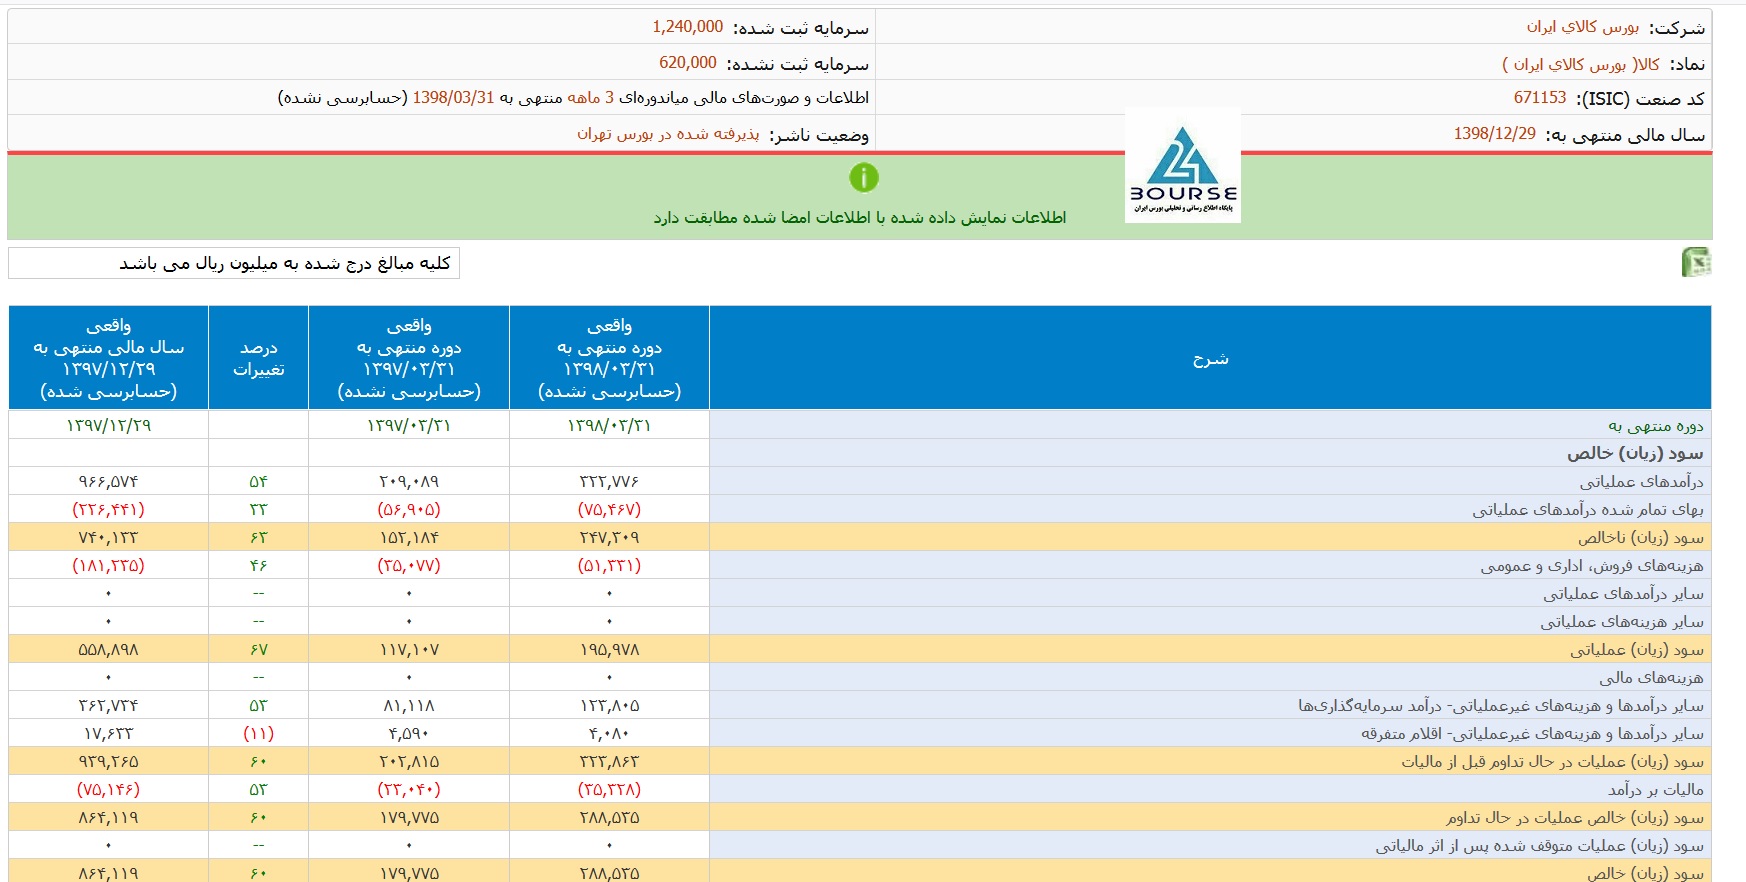Viewport: 1746px width, 882px height.
Task: Click operating profit value ۱۱۷,۱۰۷
Action: click(x=409, y=650)
